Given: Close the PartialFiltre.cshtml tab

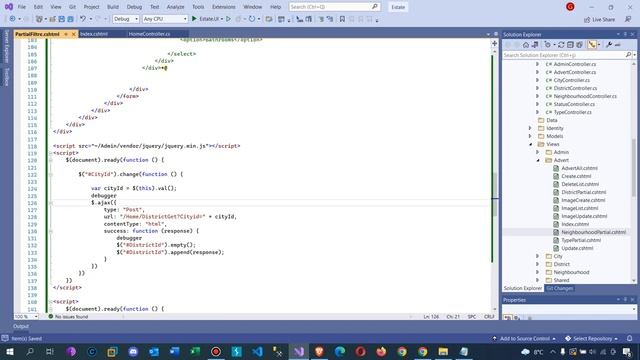Looking at the screenshot, I should 74,34.
